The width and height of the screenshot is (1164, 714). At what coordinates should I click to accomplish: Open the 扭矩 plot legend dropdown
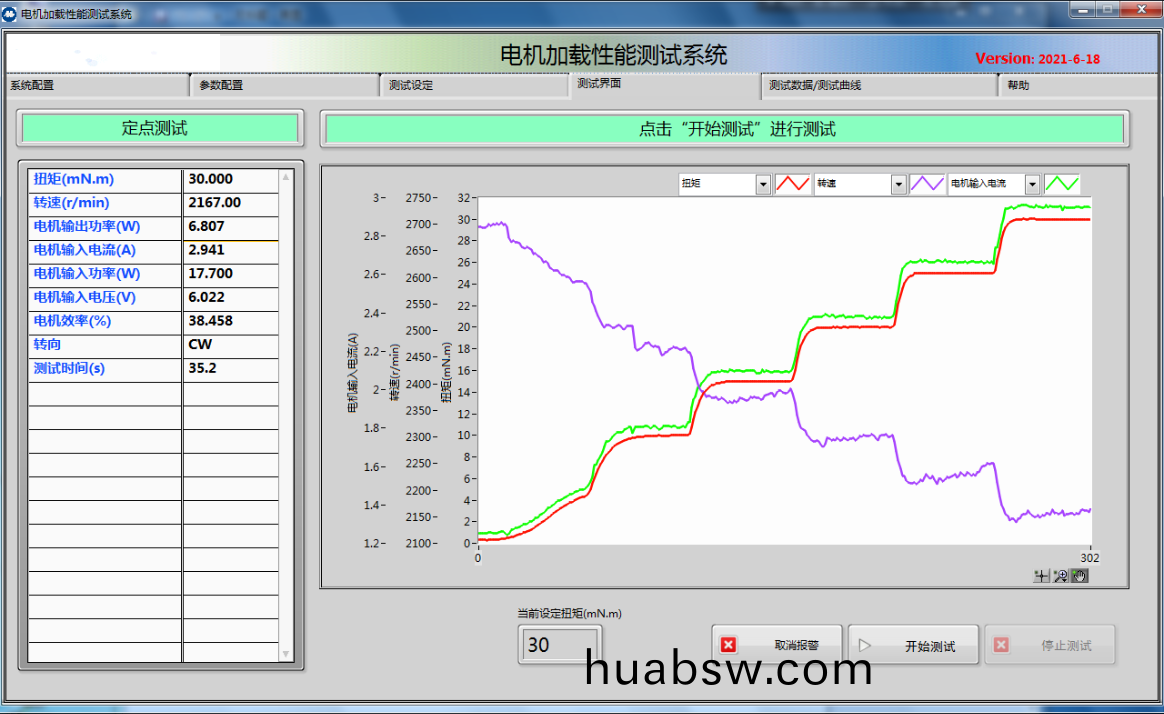pos(763,184)
